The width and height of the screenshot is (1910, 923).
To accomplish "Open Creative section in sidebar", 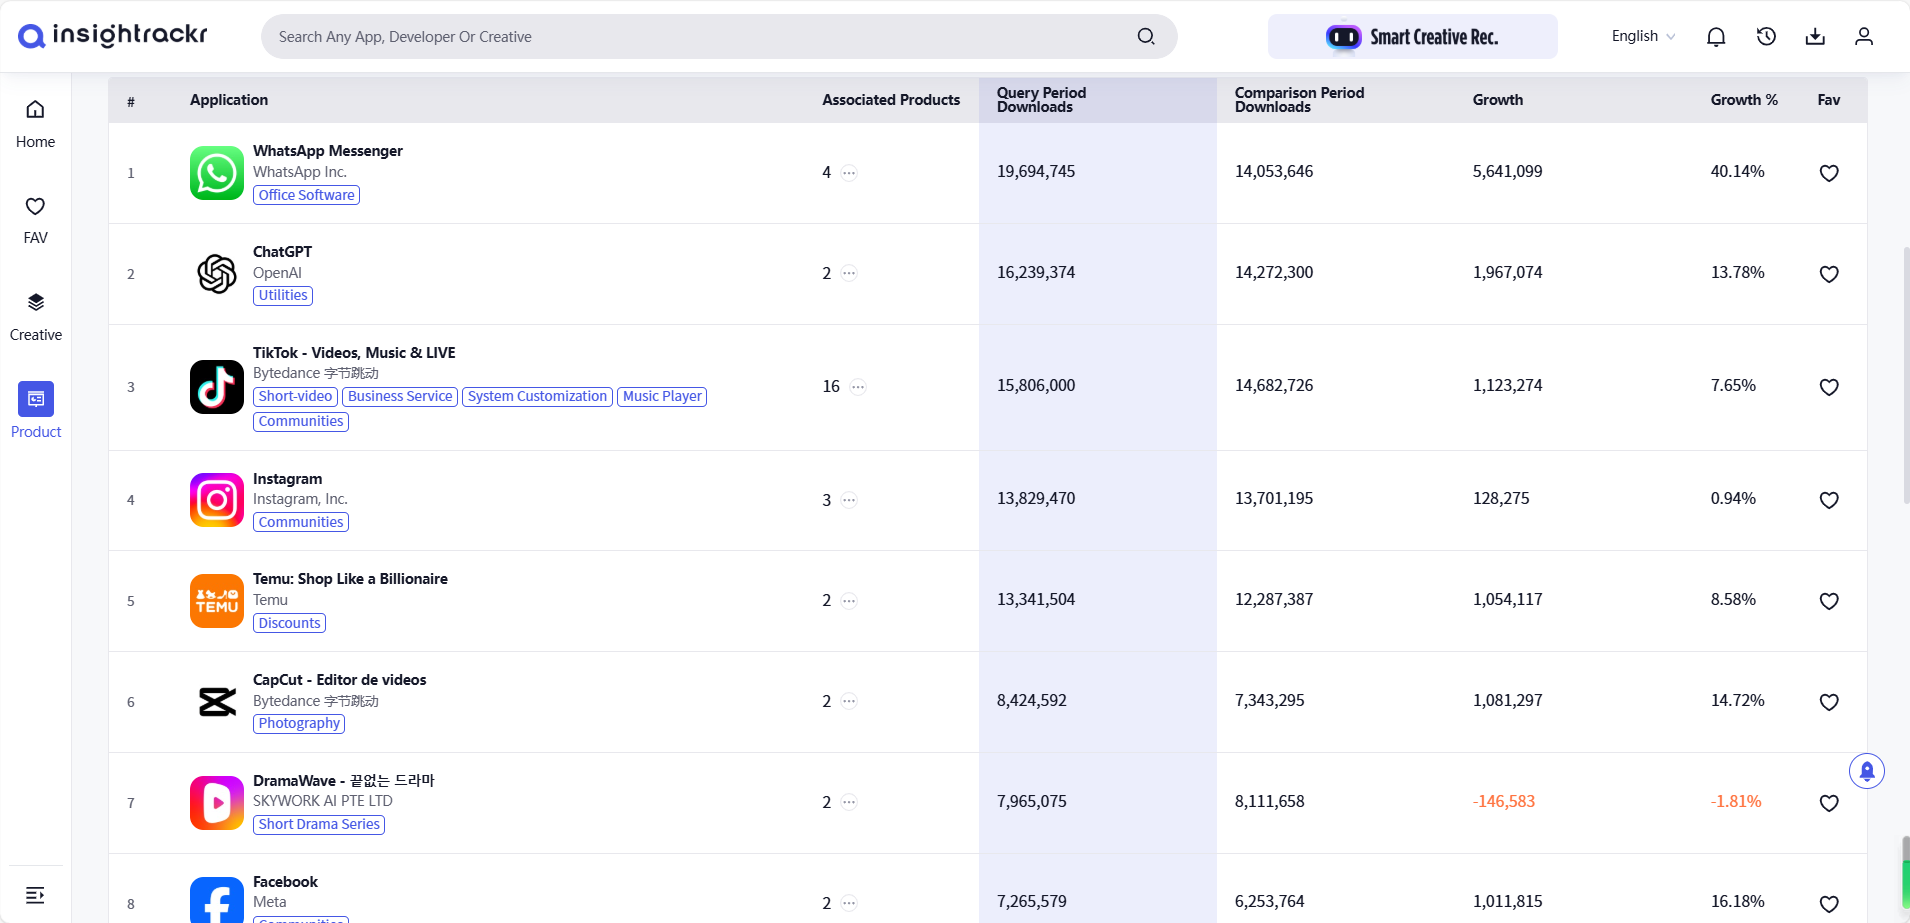I will [x=36, y=317].
